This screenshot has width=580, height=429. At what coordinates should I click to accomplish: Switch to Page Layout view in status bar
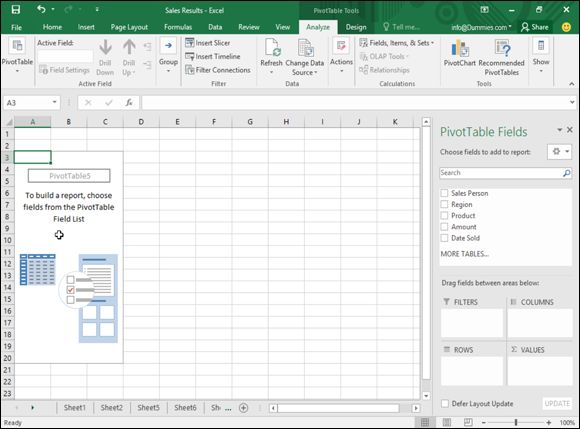pyautogui.click(x=446, y=422)
